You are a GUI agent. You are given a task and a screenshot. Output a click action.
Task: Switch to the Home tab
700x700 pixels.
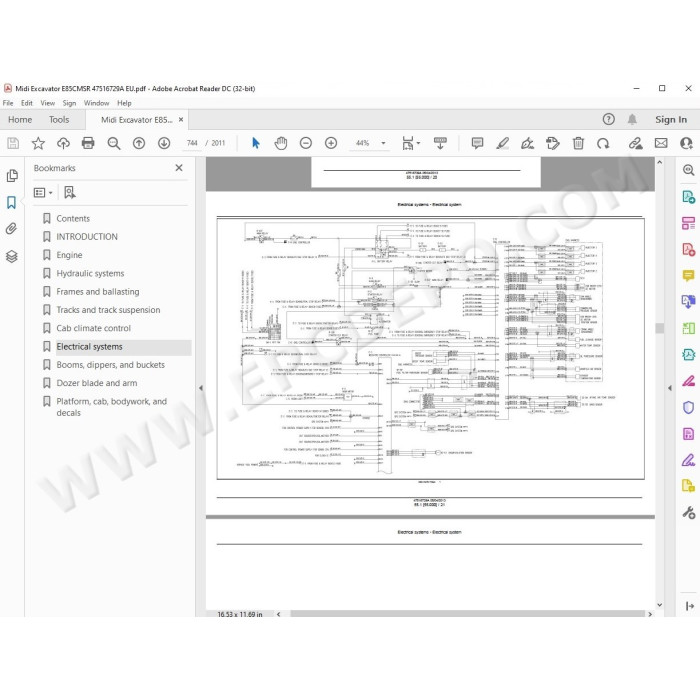coord(20,120)
